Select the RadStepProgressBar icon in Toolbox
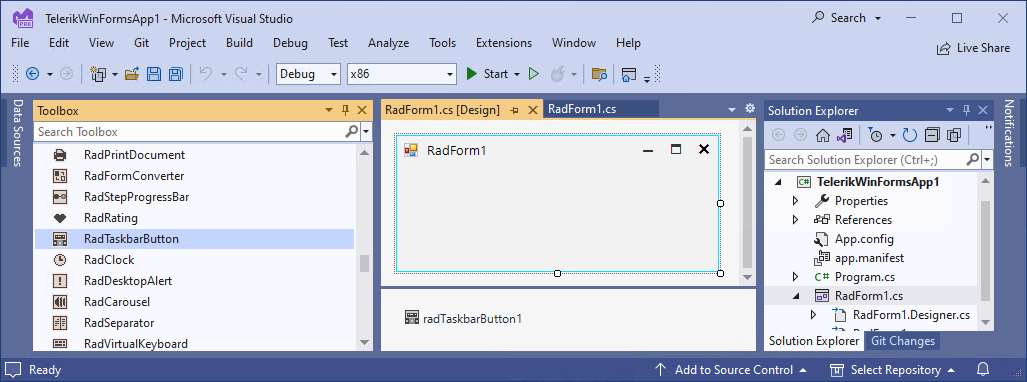Image resolution: width=1027 pixels, height=382 pixels. pyautogui.click(x=60, y=197)
